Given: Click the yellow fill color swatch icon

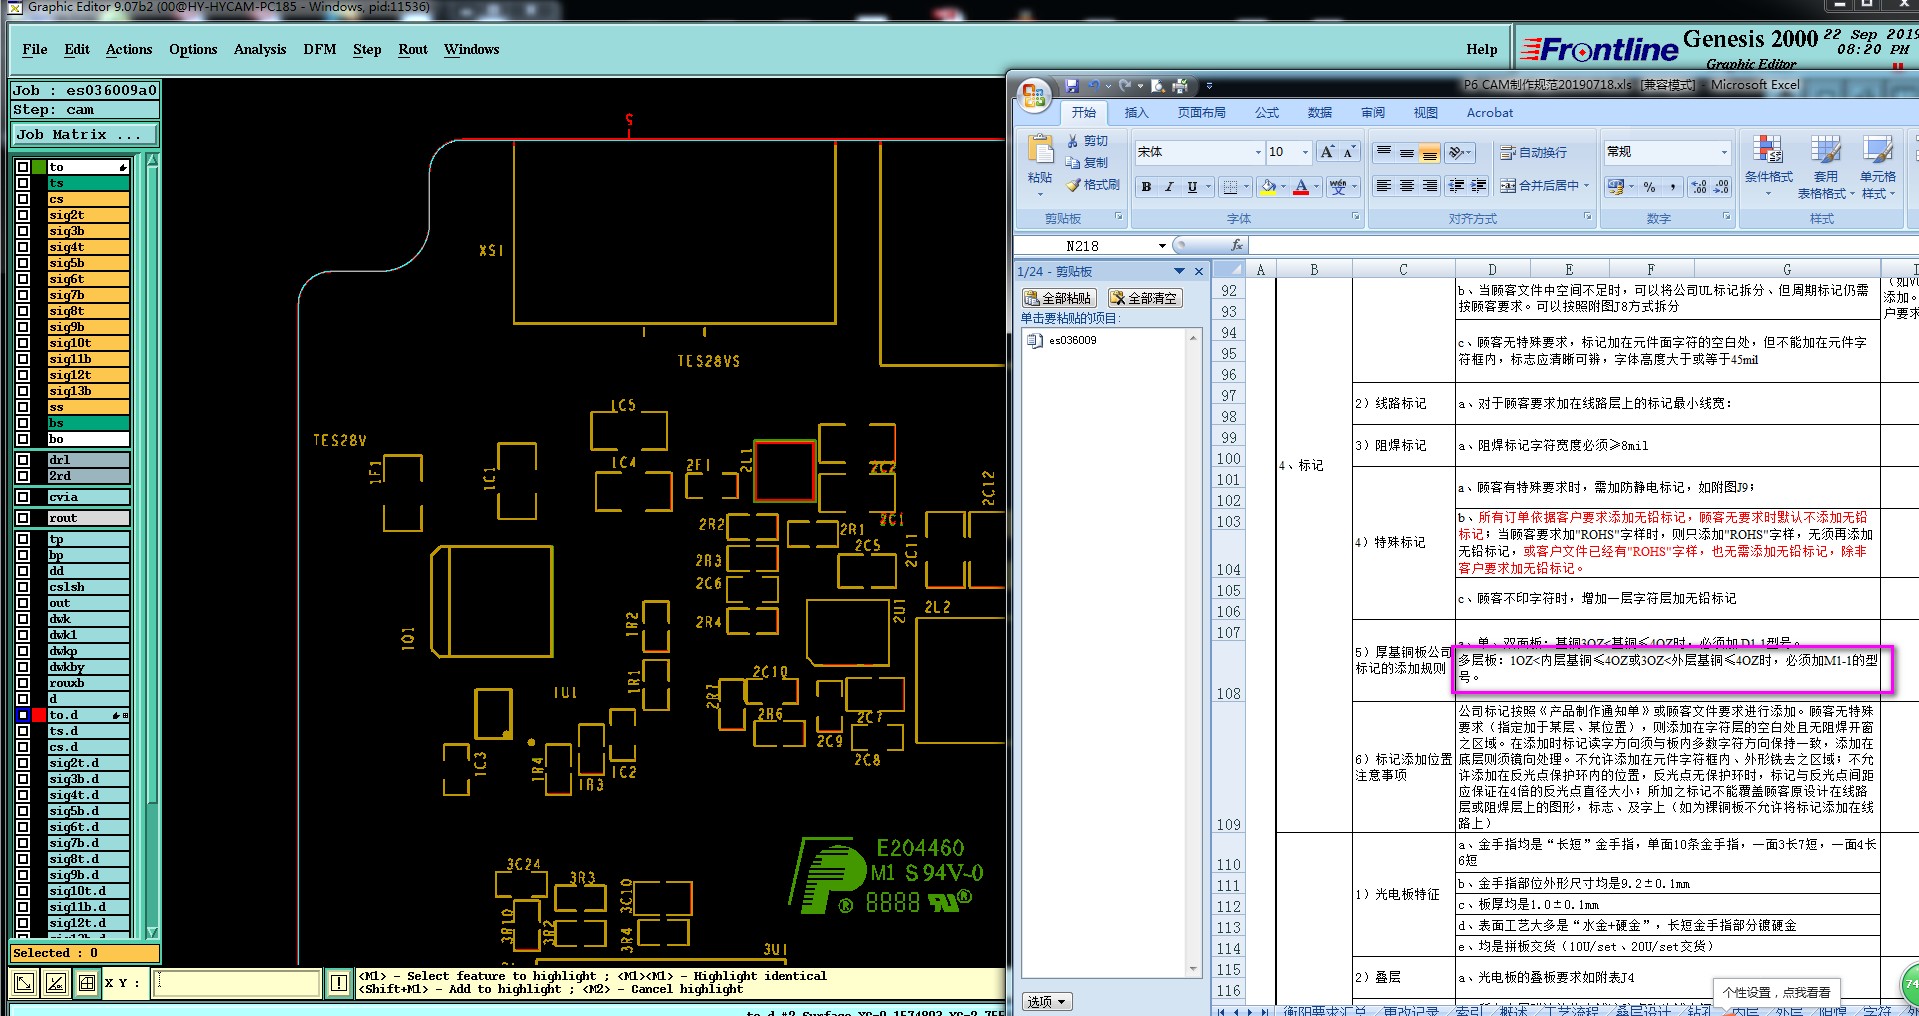Looking at the screenshot, I should click(x=1268, y=186).
